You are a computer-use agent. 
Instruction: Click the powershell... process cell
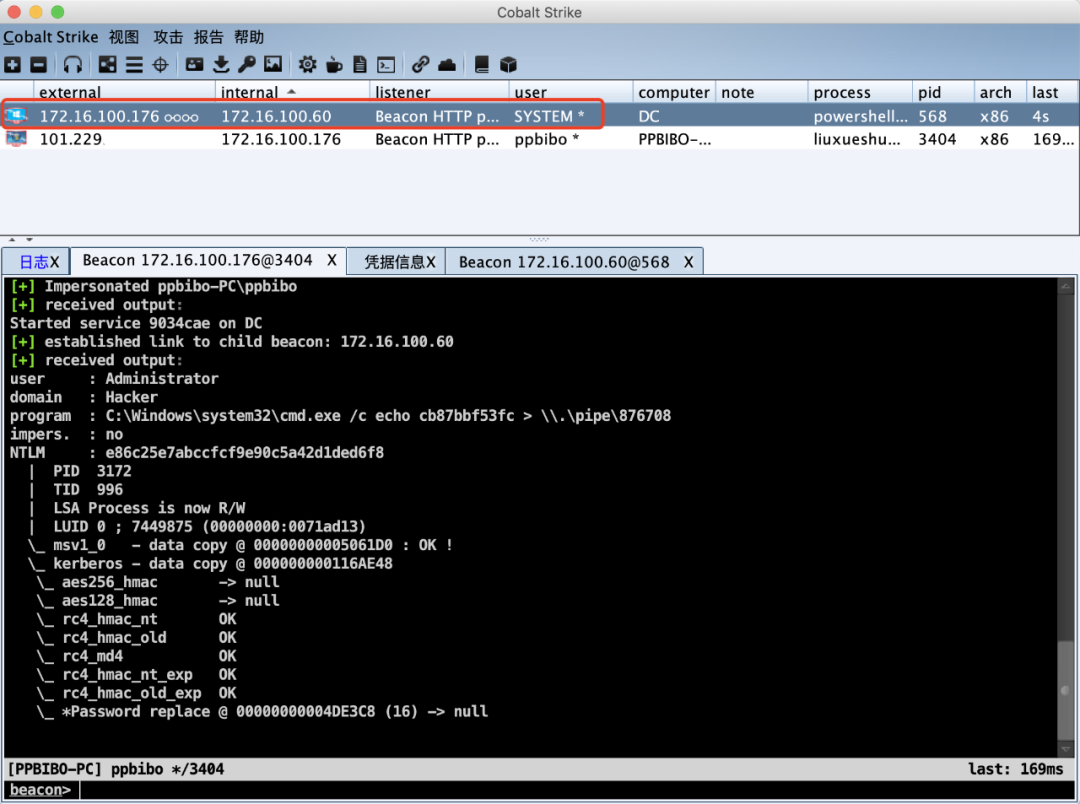[860, 116]
